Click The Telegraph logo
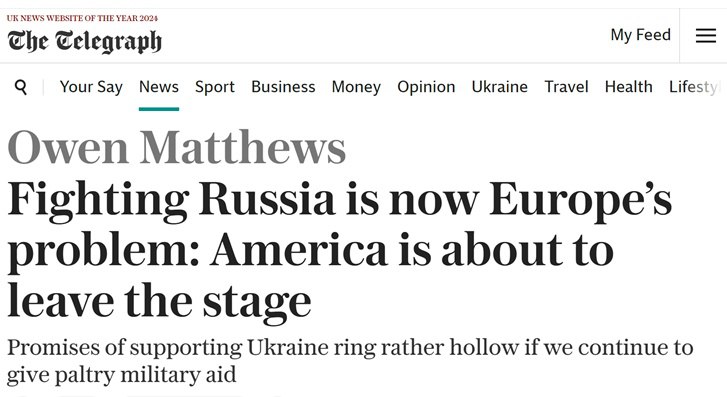This screenshot has height=397, width=727. click(x=84, y=41)
